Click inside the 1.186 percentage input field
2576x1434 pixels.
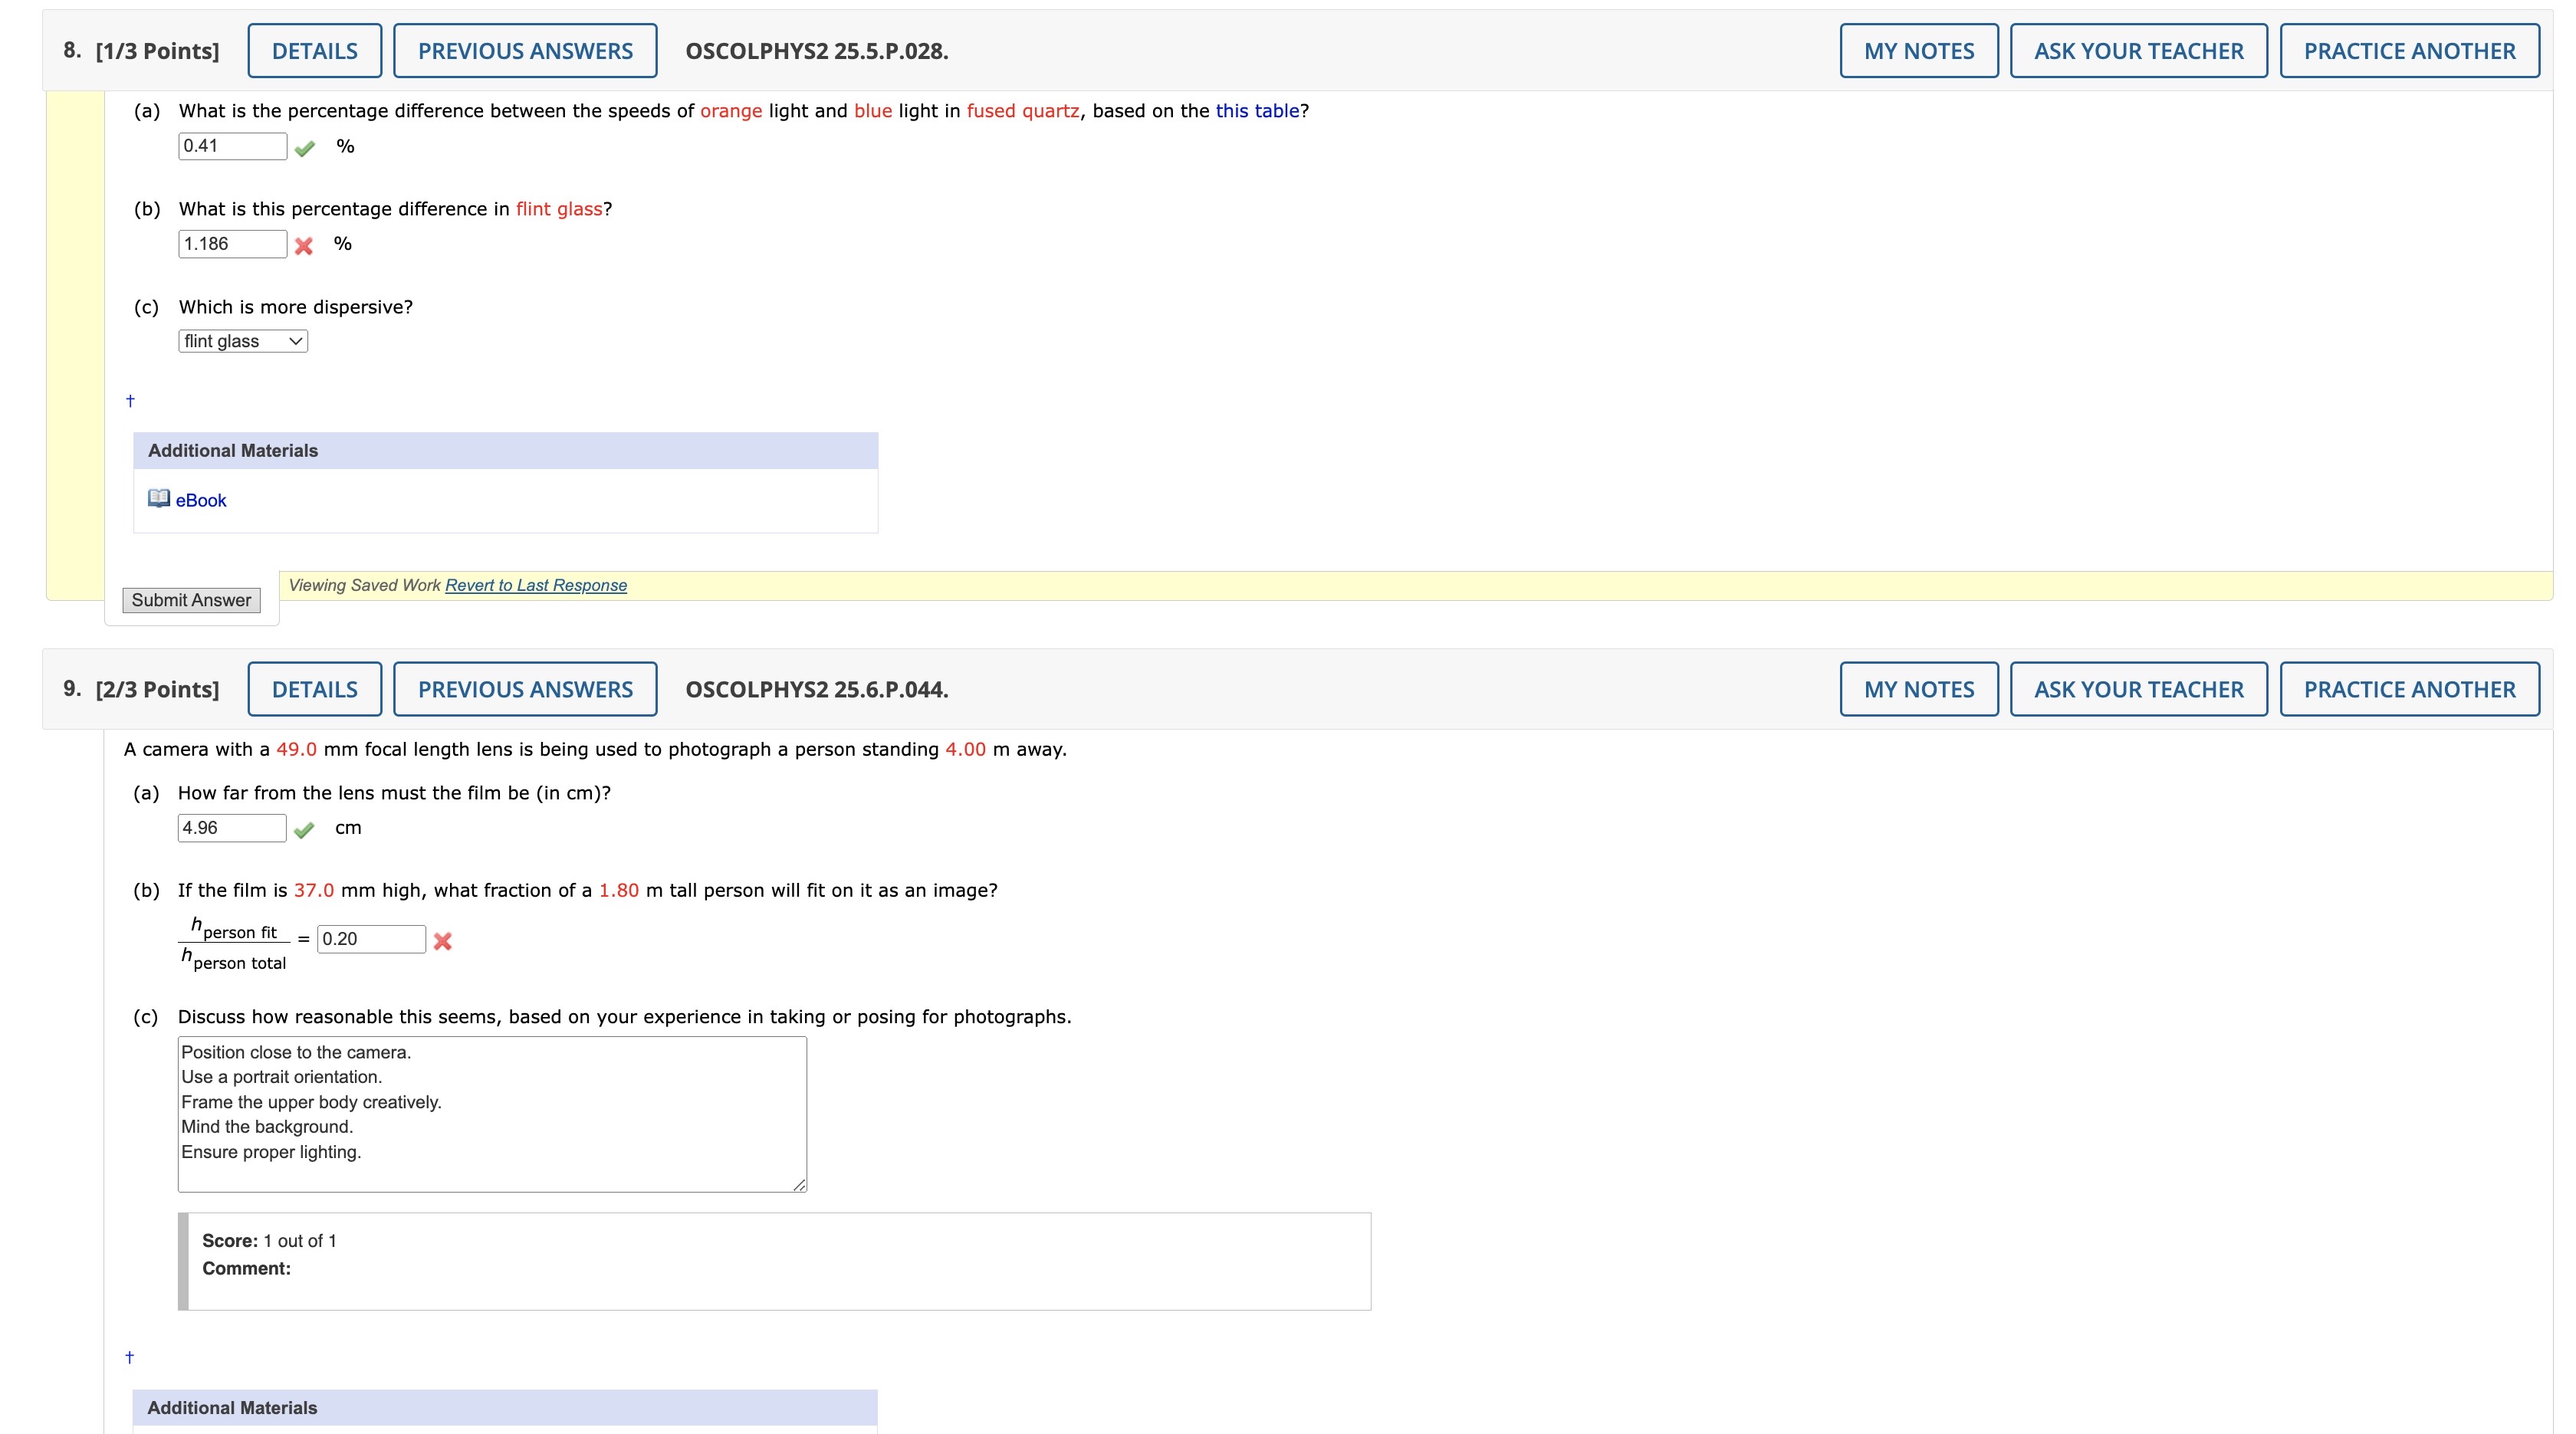click(232, 243)
